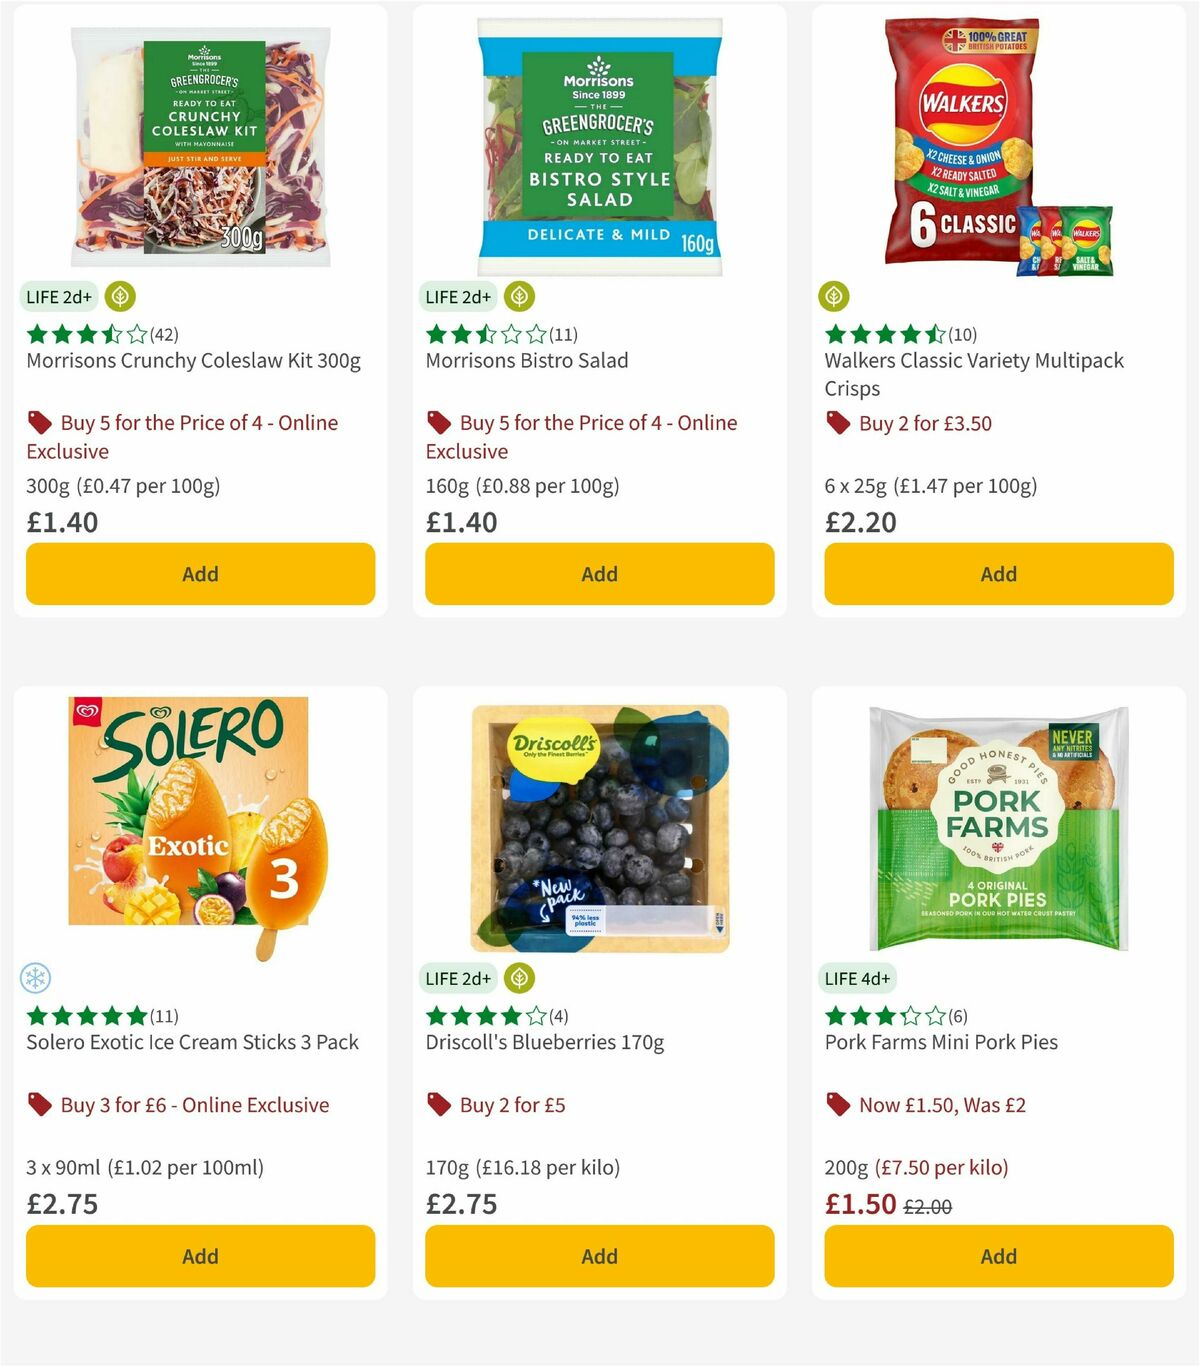Viewport: 1200px width, 1366px height.
Task: Click the red tag icon on Solero's Buy 3 offer
Action: point(40,1104)
